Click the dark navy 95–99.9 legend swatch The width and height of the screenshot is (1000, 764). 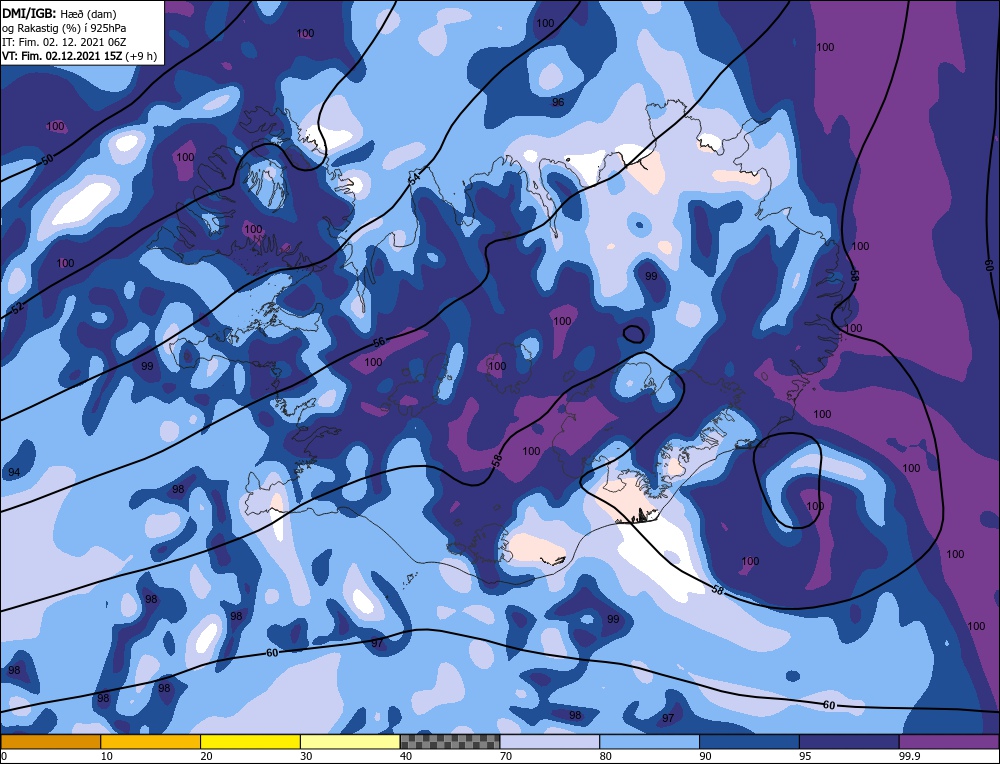point(849,742)
